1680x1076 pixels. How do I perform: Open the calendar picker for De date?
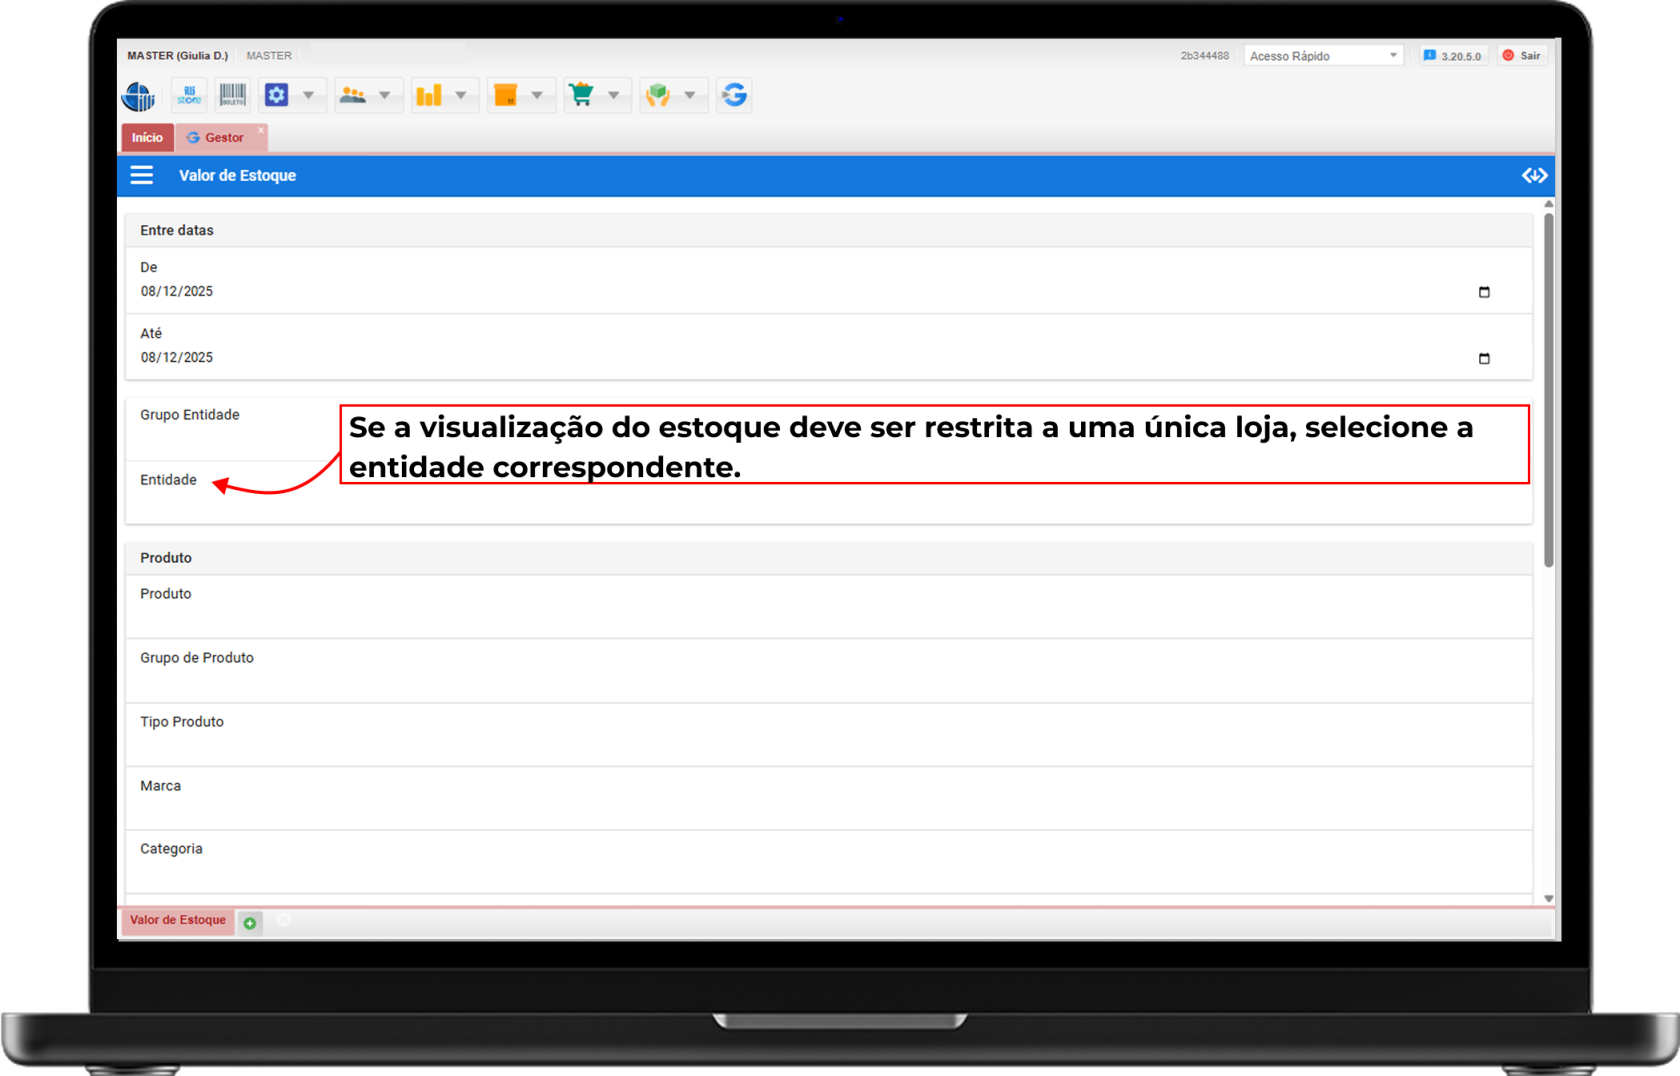tap(1484, 292)
